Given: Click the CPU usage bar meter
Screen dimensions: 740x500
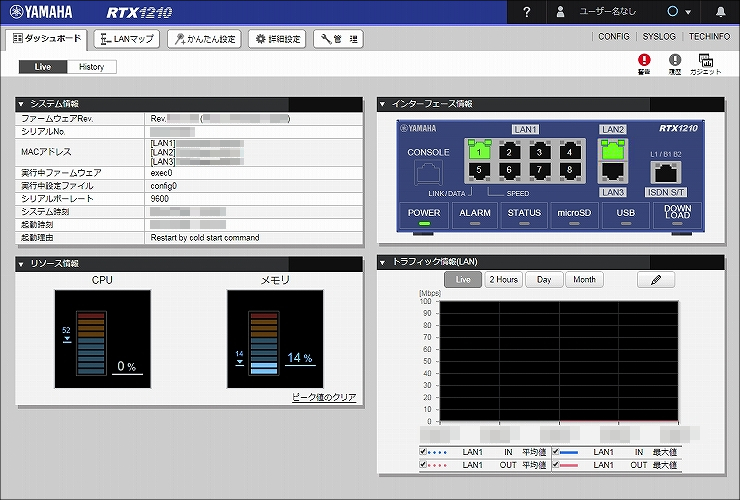Looking at the screenshot, I should point(91,343).
